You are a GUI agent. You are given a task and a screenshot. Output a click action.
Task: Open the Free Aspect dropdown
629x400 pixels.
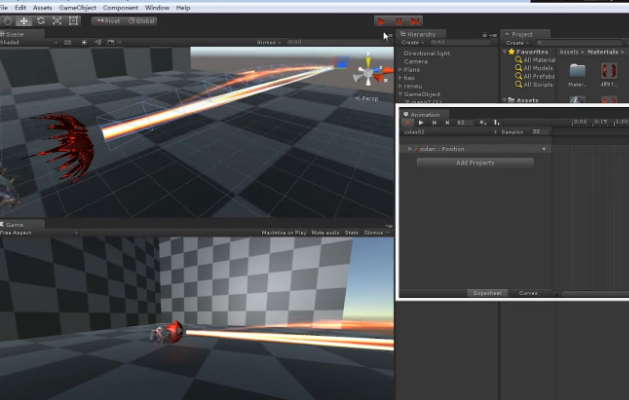39,233
